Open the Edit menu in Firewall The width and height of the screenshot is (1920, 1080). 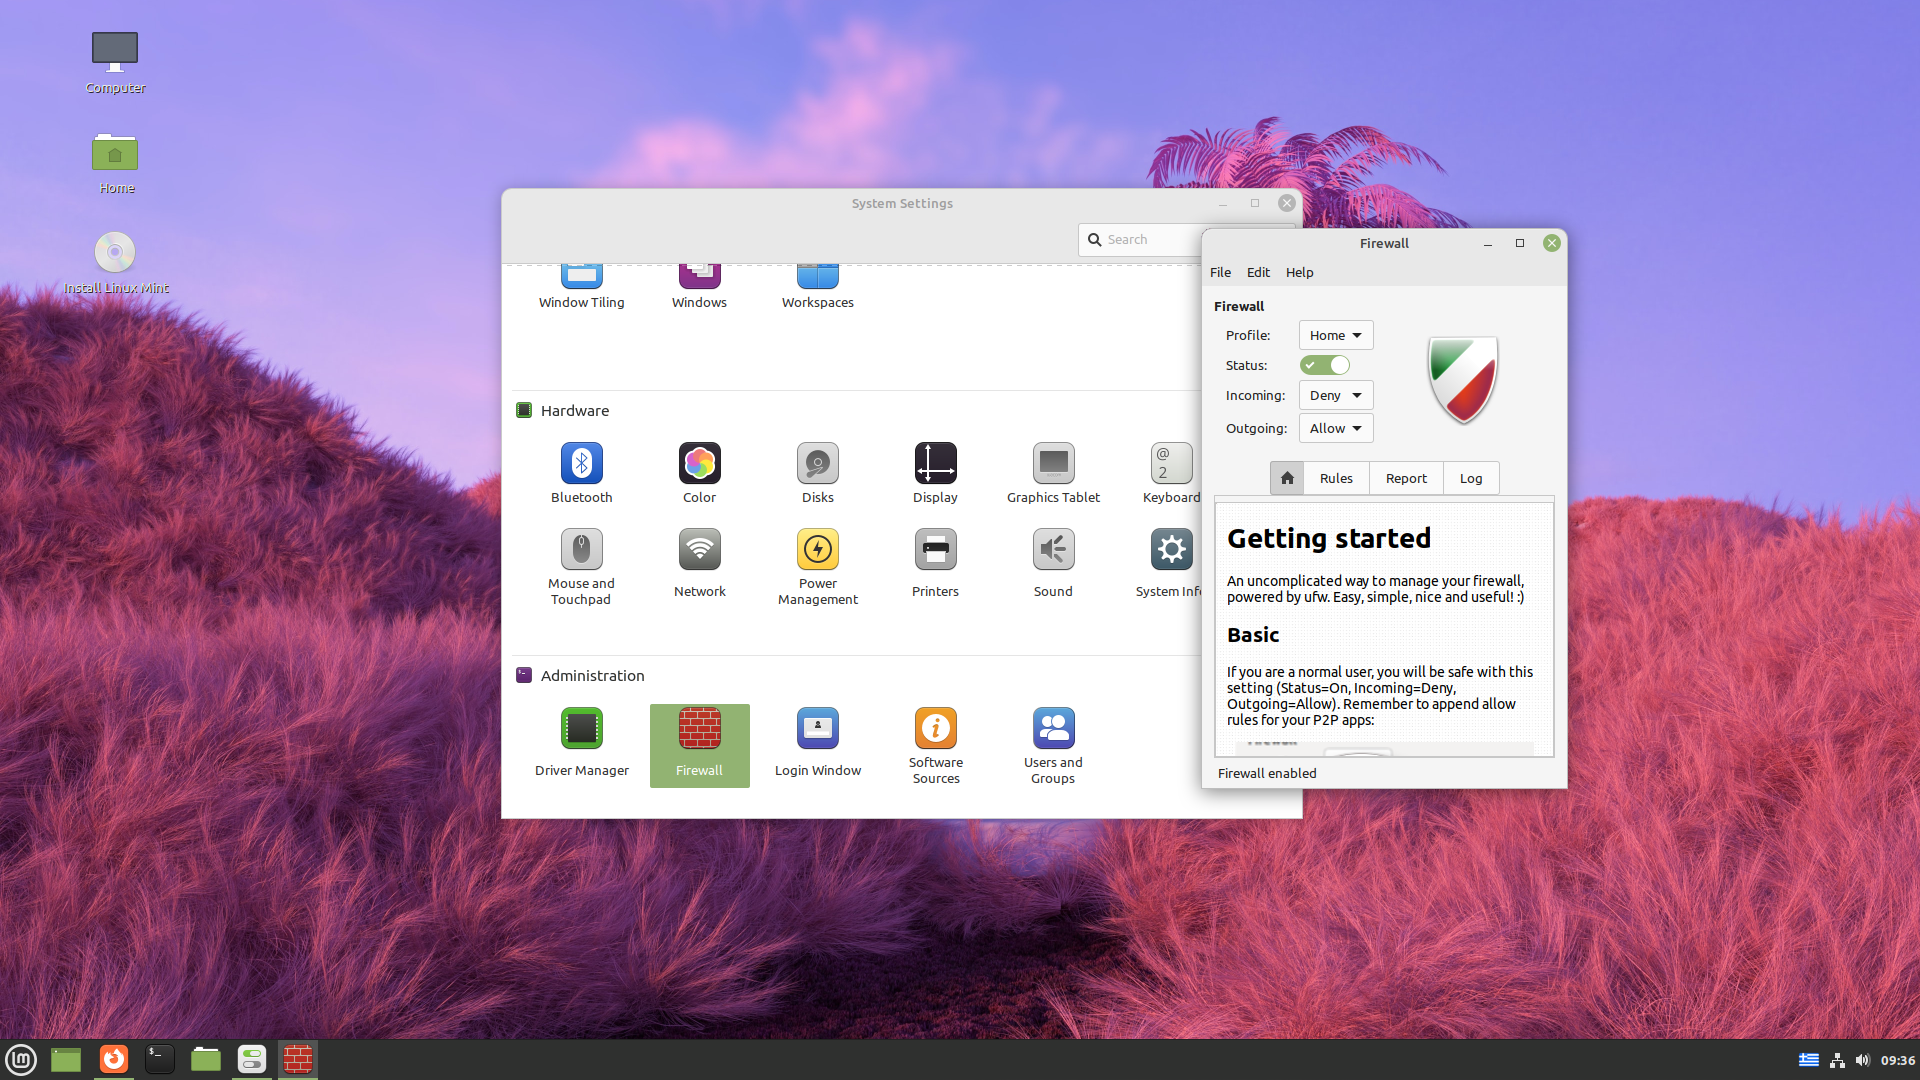coord(1258,272)
